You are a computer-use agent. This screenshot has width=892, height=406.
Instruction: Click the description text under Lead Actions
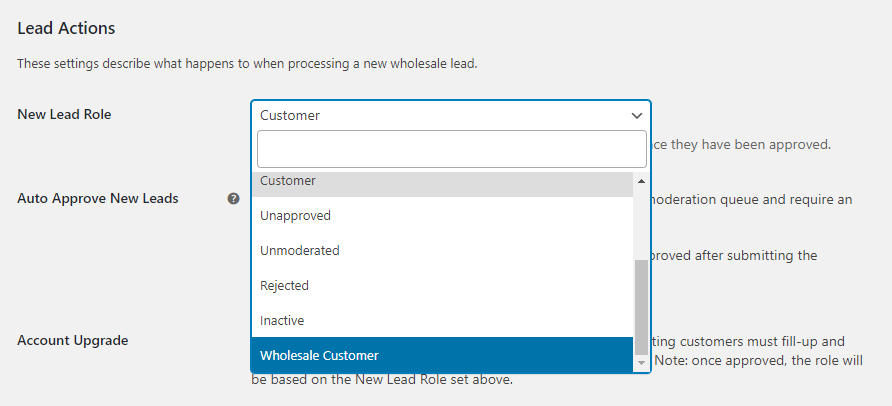[247, 65]
